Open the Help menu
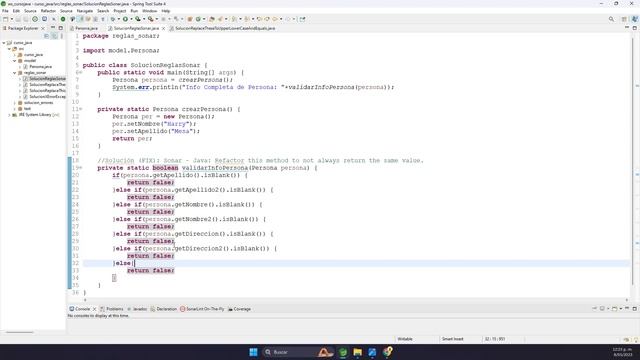The image size is (640, 360). [x=166, y=11]
